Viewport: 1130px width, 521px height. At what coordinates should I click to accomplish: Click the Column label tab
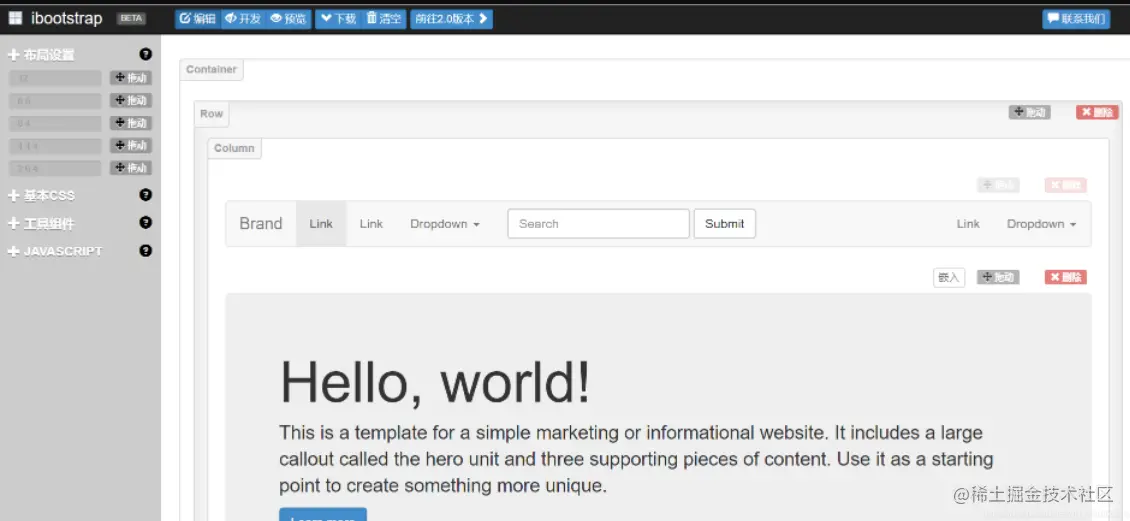click(234, 148)
